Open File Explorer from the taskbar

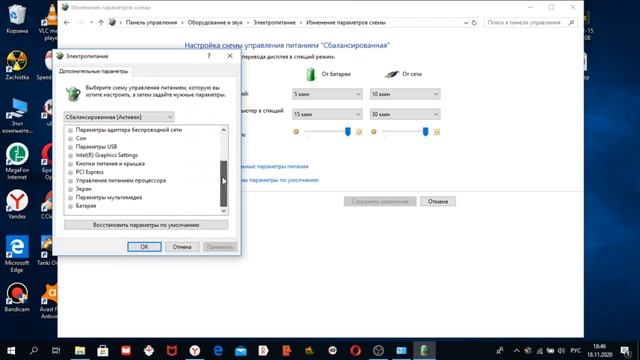click(80, 350)
